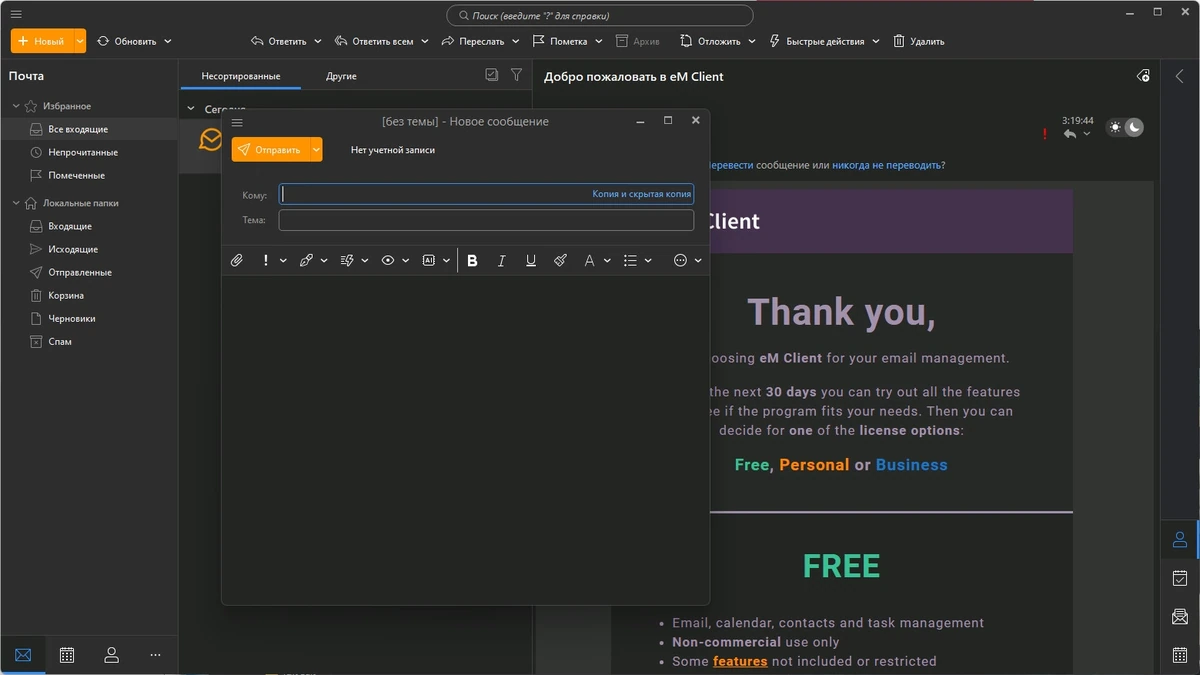Expand the Snooze (Отложить) dropdown arrow
The image size is (1200, 675).
tap(752, 42)
